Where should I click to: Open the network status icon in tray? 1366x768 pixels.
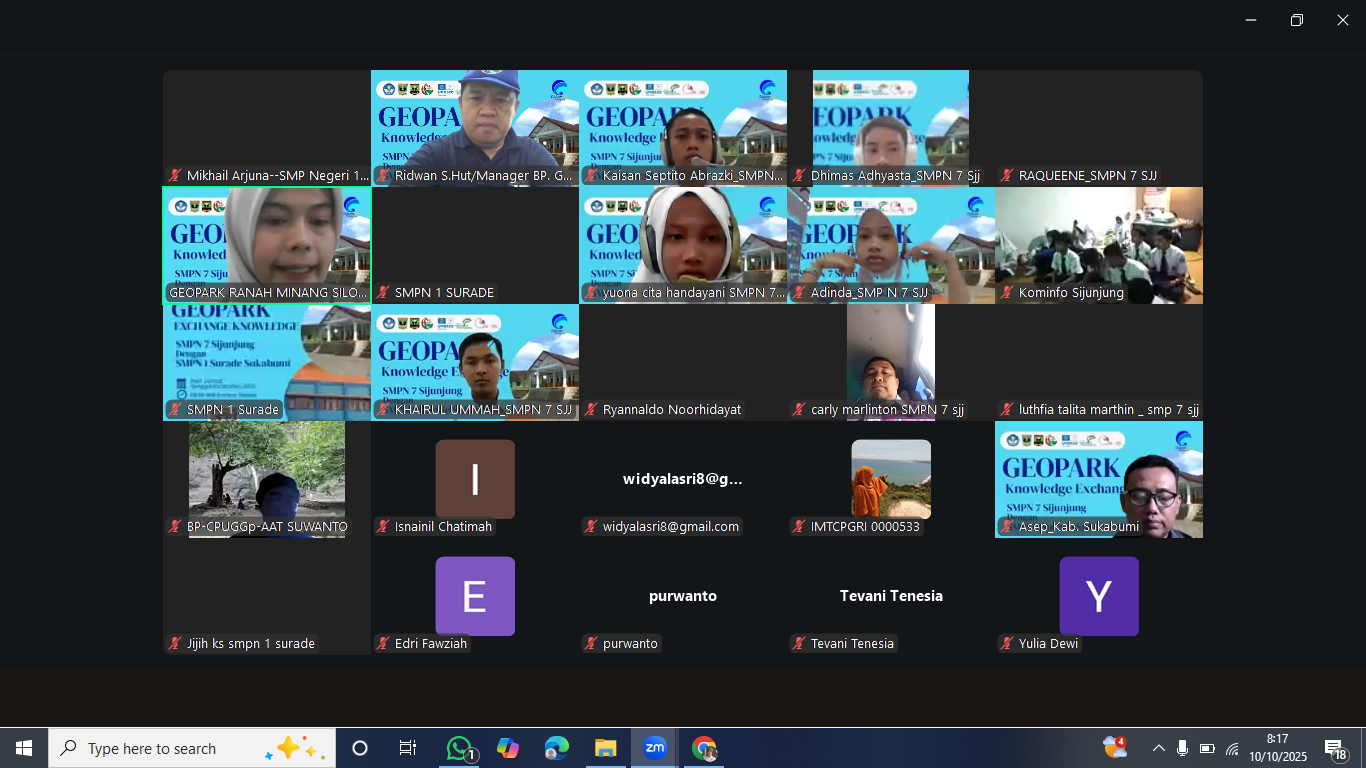(1232, 748)
